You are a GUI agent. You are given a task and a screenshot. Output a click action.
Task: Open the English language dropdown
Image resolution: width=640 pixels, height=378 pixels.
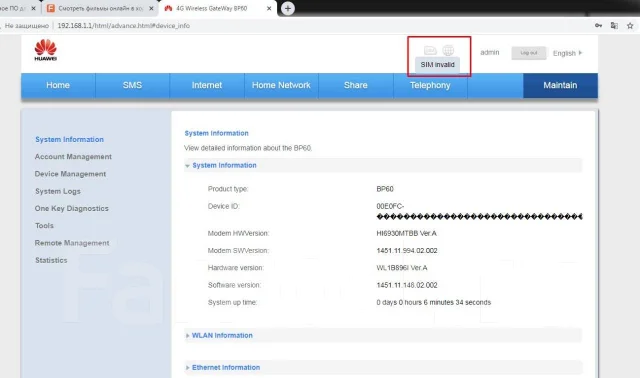point(567,53)
